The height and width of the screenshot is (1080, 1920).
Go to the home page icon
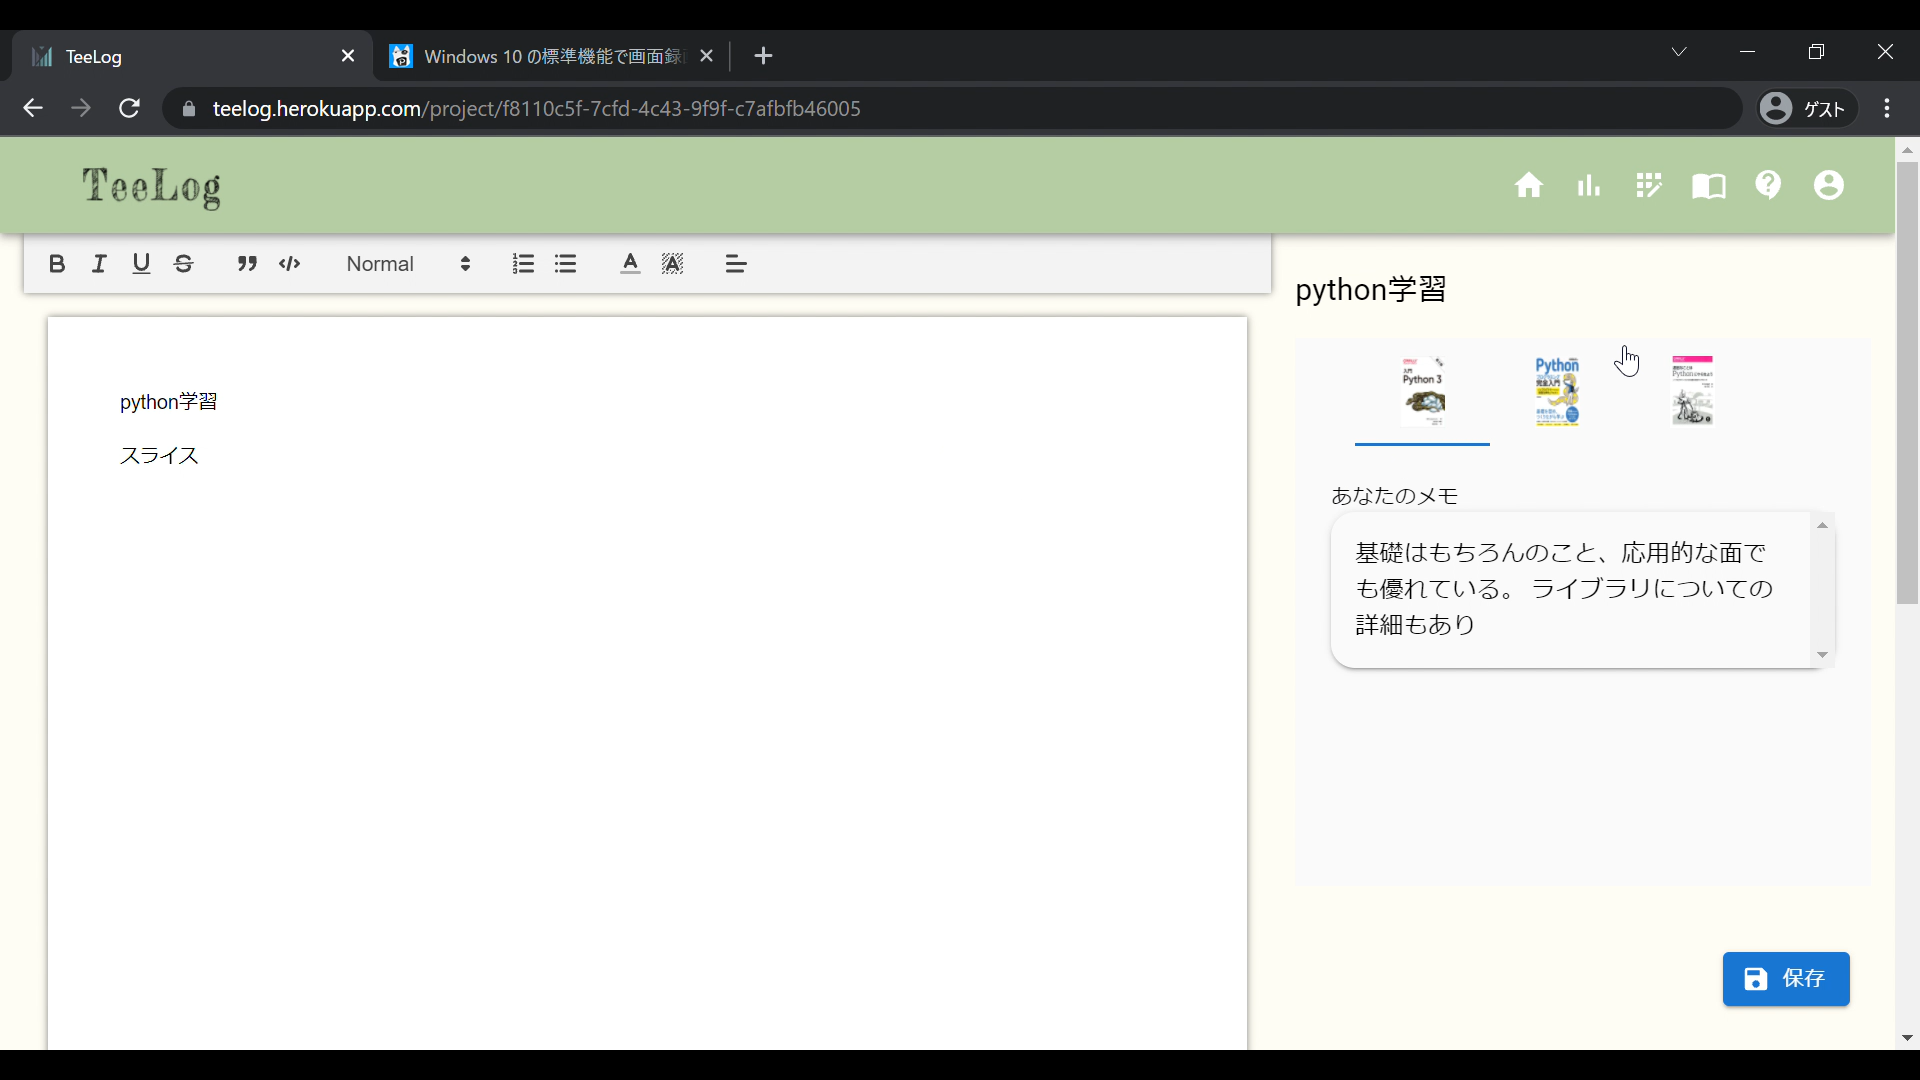[1528, 186]
